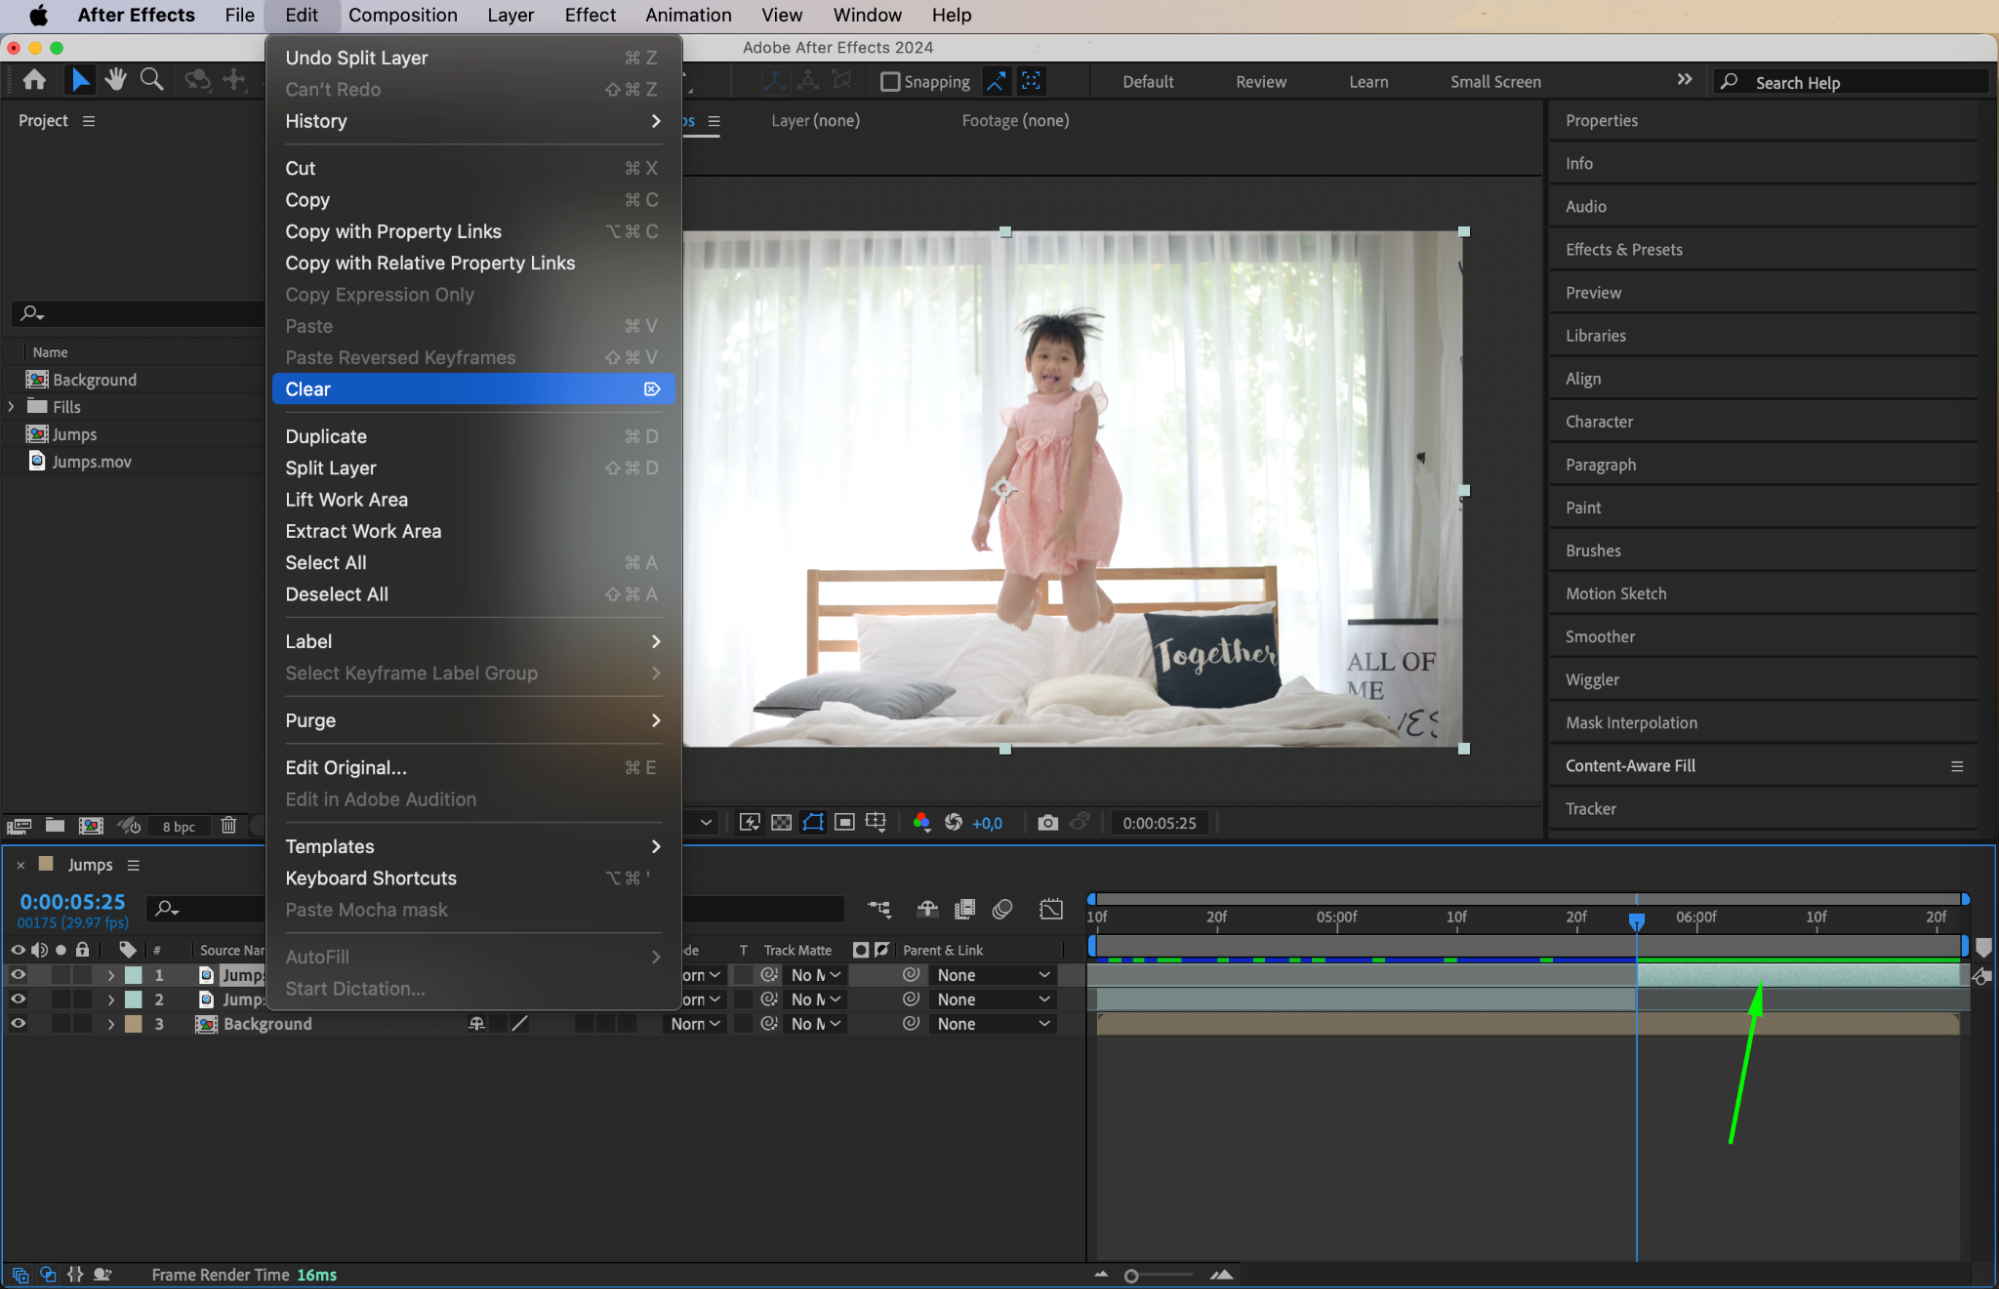Select the Hand tool
1999x1290 pixels.
(116, 80)
